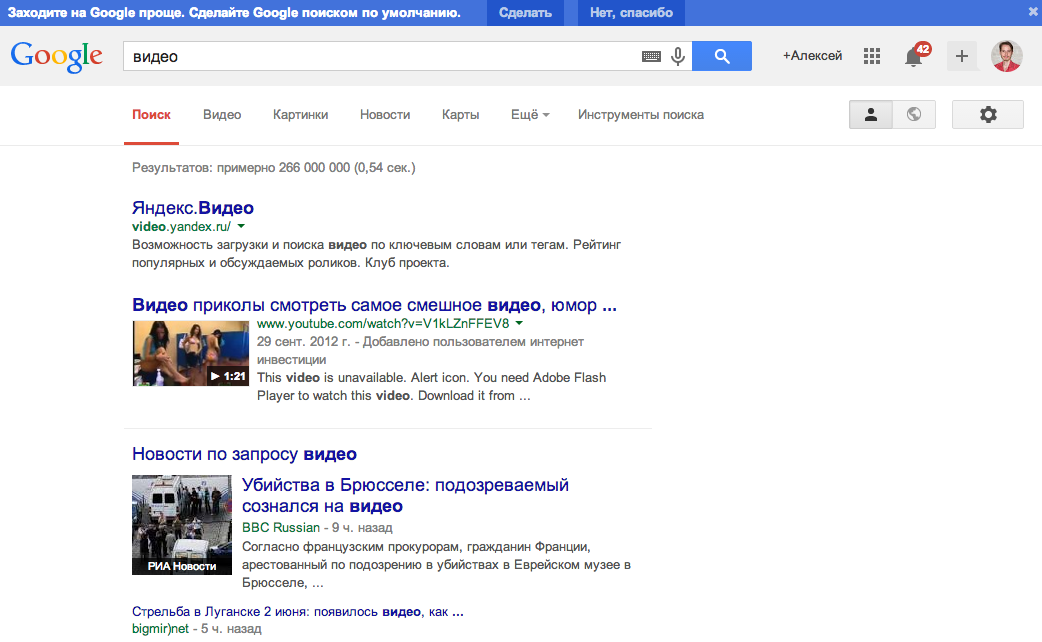Click the video.yandex.ru green URL
The image size is (1042, 642).
181,227
